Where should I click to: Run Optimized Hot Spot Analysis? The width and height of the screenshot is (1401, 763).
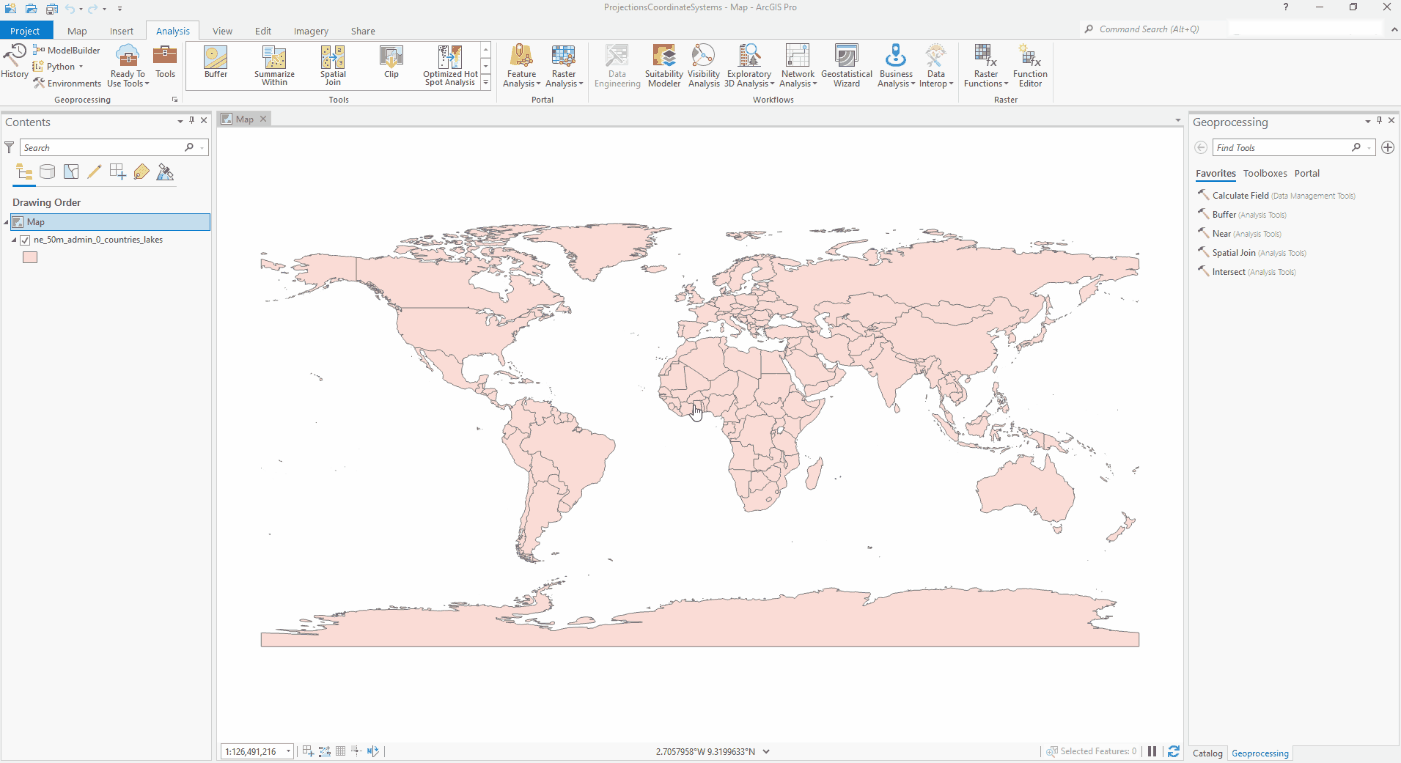point(448,64)
